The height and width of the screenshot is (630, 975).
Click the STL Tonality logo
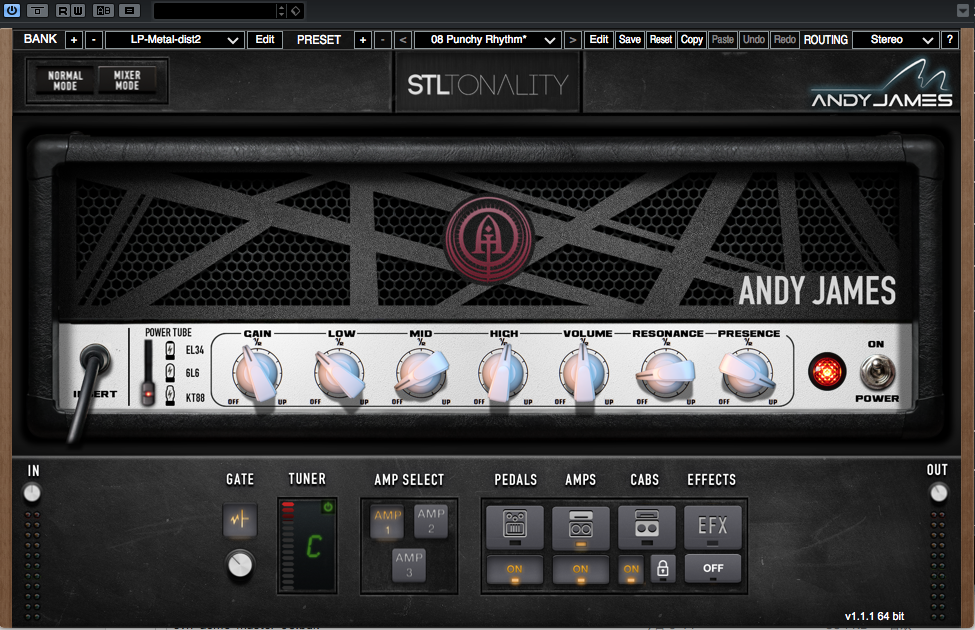(488, 84)
